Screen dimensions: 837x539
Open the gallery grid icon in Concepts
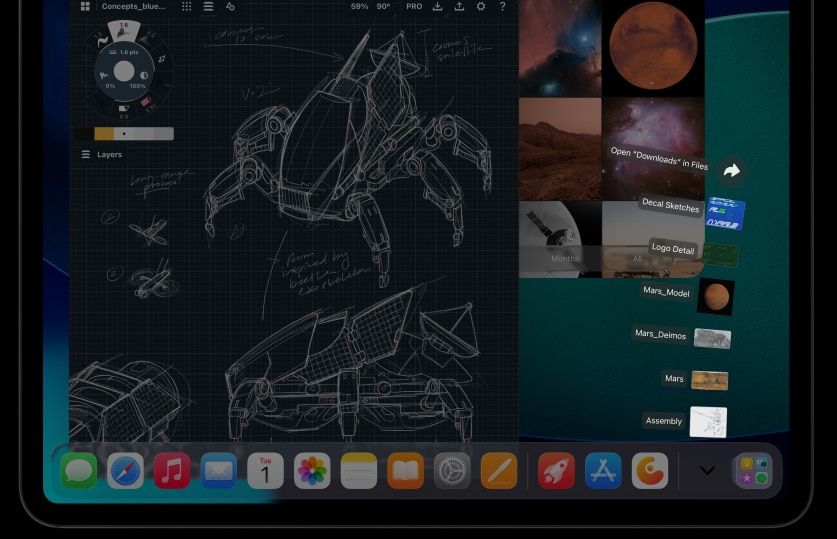[x=85, y=6]
